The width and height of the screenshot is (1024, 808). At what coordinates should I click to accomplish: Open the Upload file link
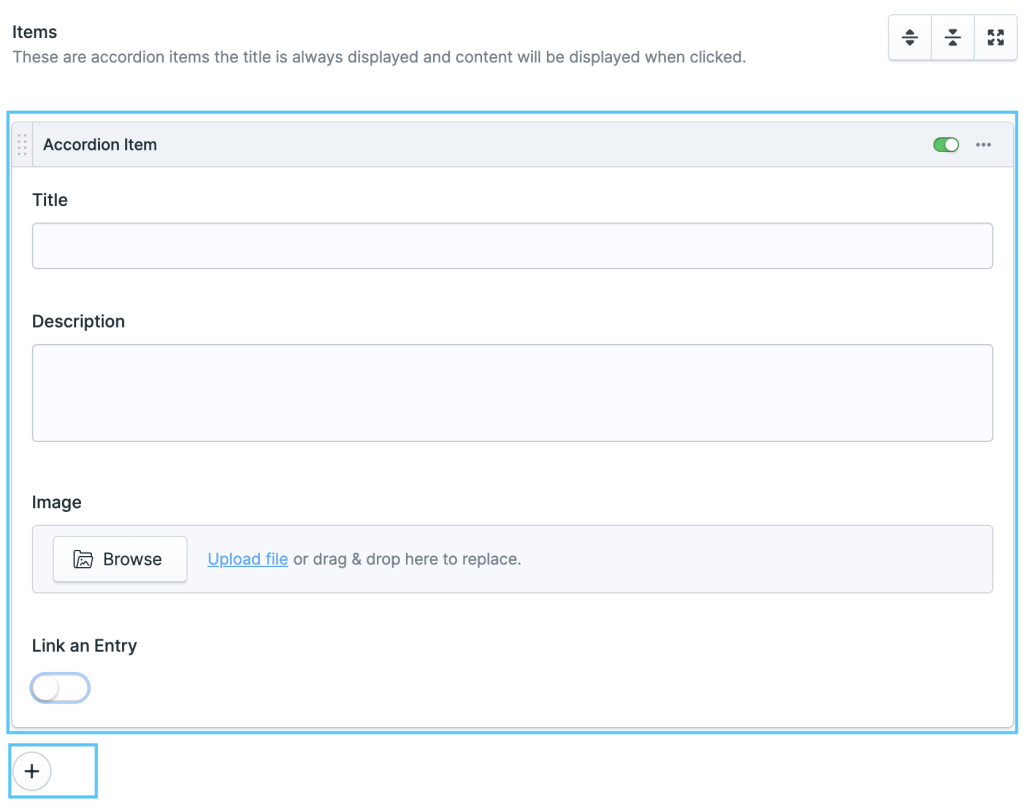coord(247,558)
